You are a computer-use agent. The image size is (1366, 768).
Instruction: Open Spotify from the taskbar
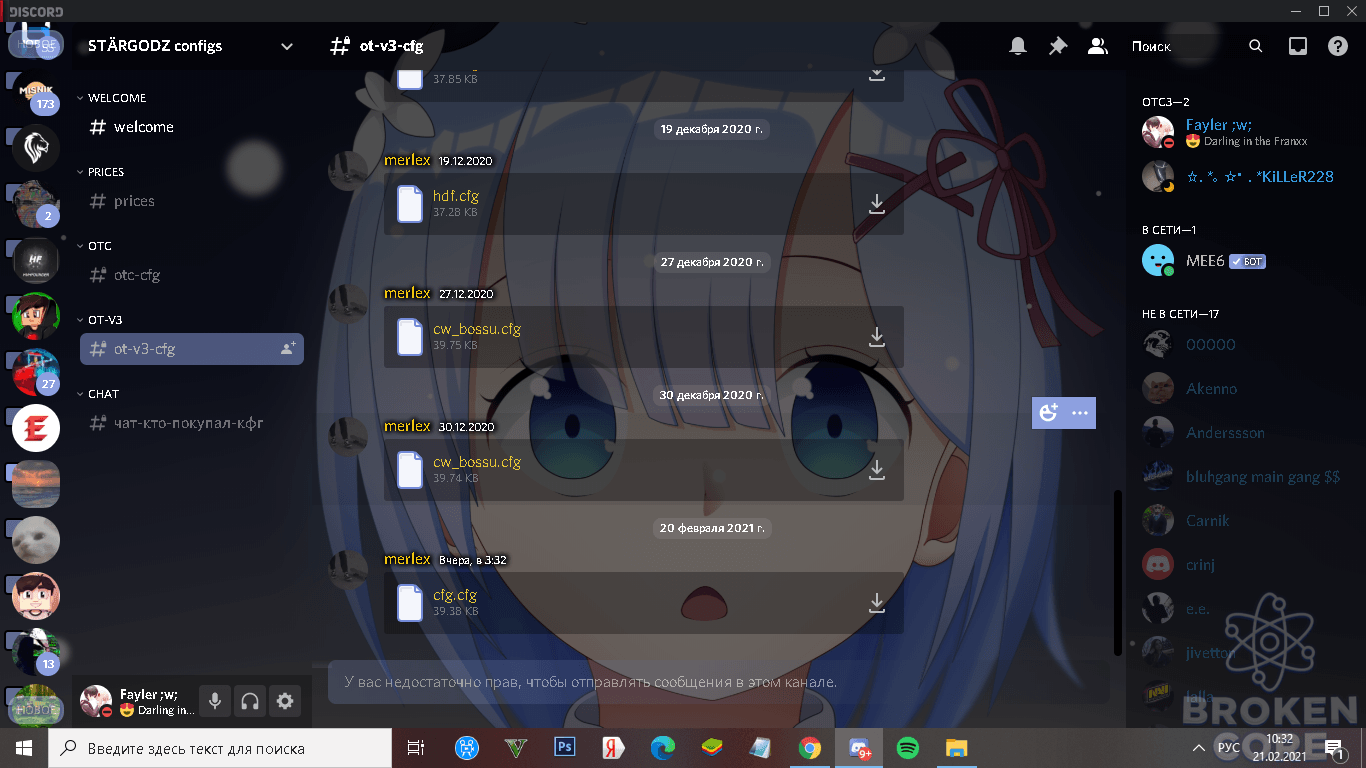(908, 748)
